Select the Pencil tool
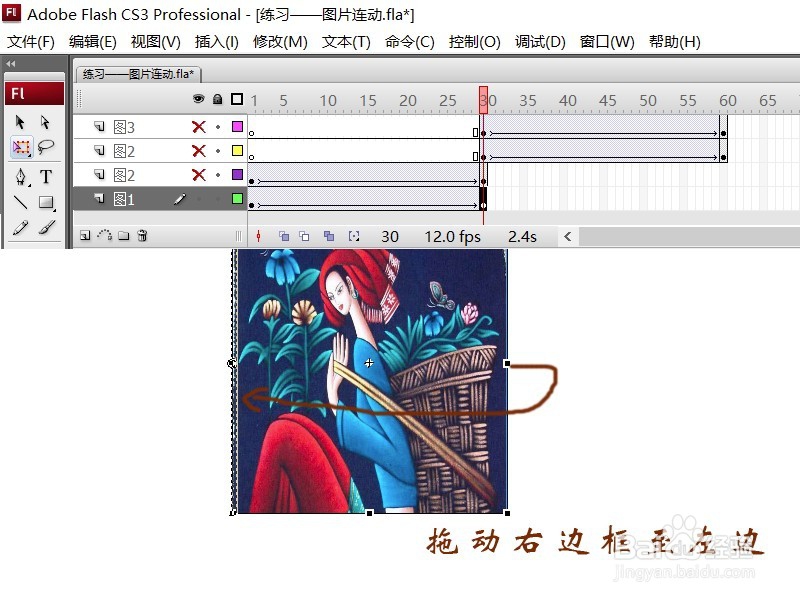This screenshot has width=800, height=600. click(20, 228)
